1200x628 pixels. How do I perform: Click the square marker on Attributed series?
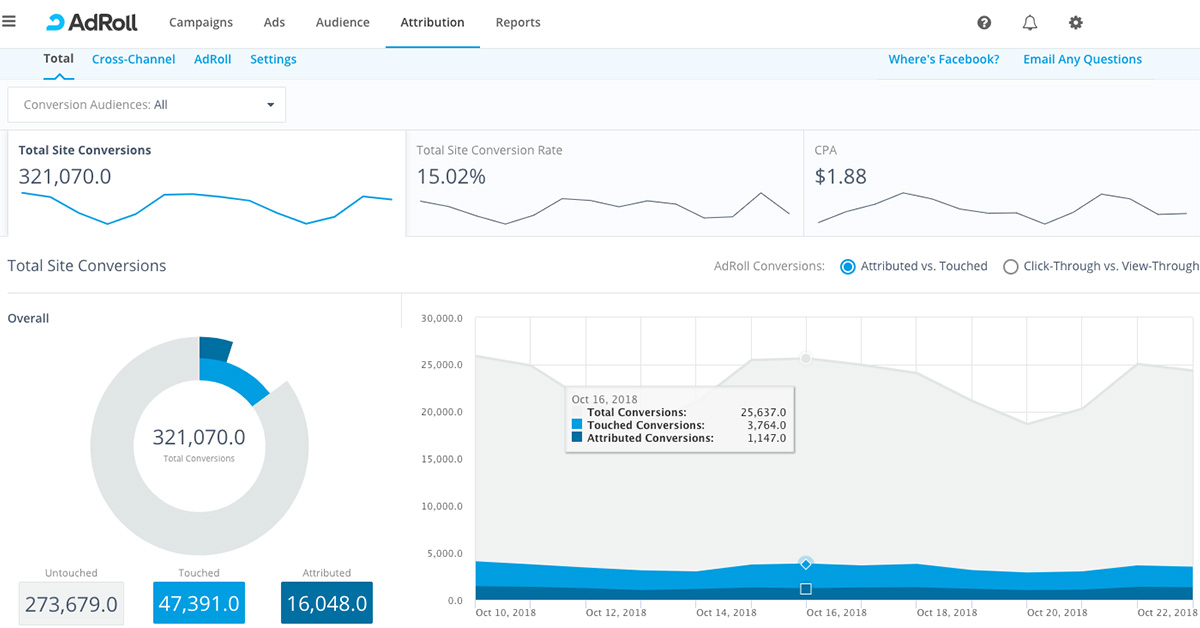(x=806, y=589)
